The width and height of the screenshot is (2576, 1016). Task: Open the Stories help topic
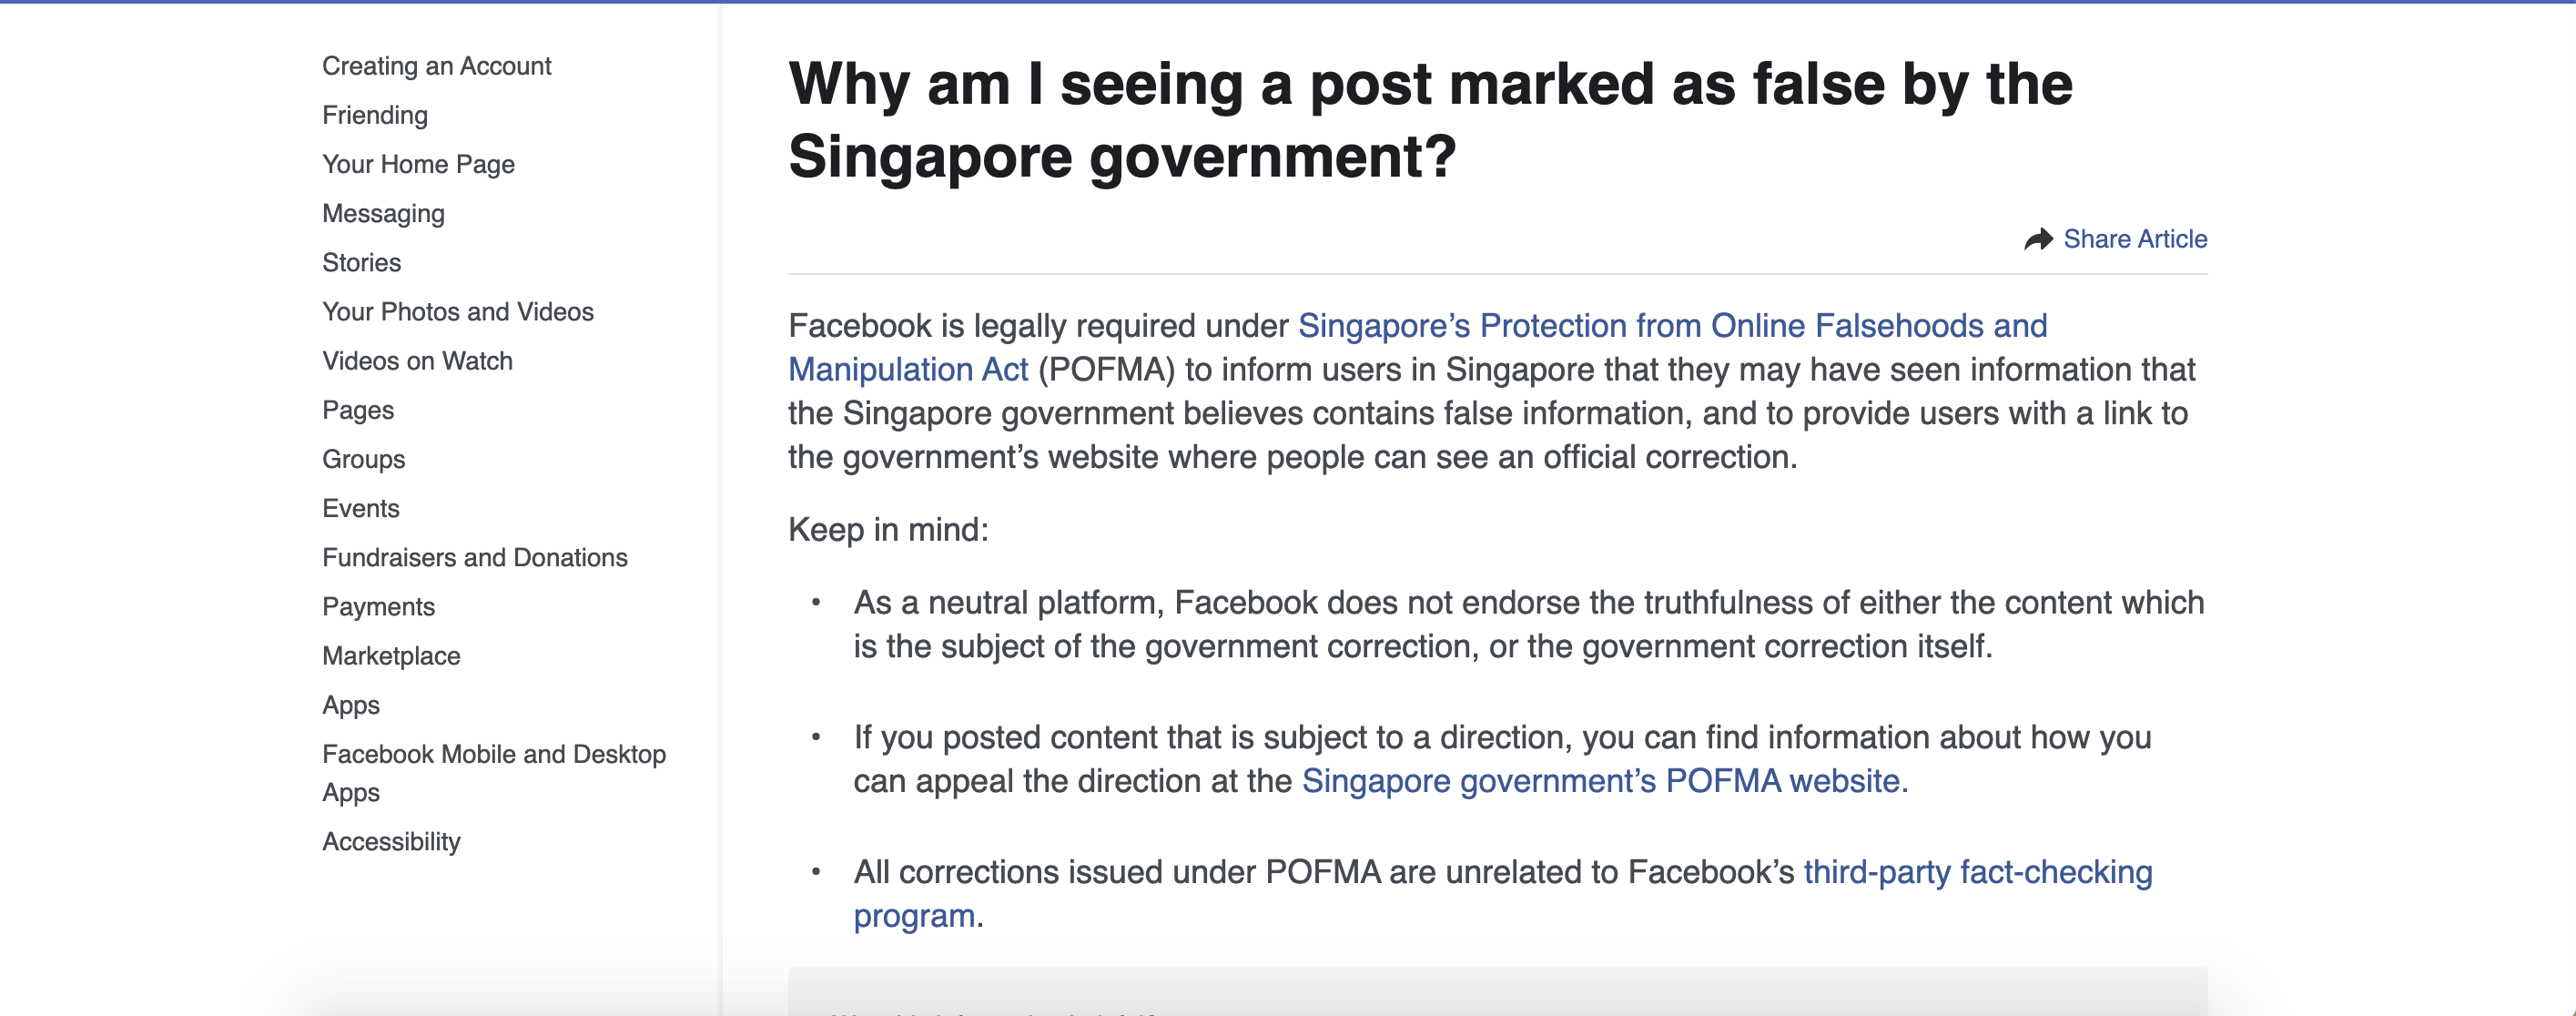point(361,262)
